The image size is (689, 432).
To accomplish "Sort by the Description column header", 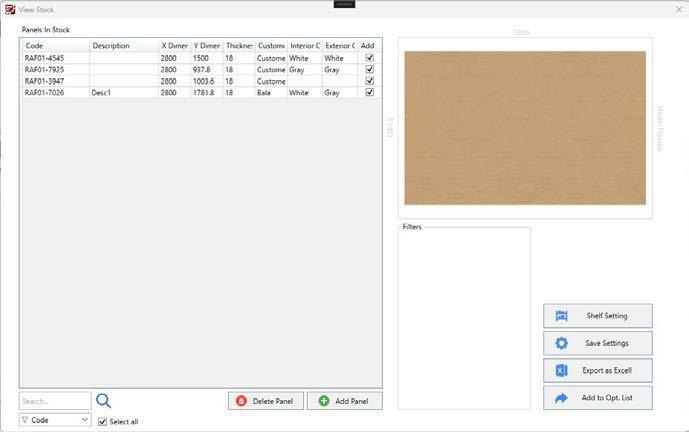I will 123,46.
